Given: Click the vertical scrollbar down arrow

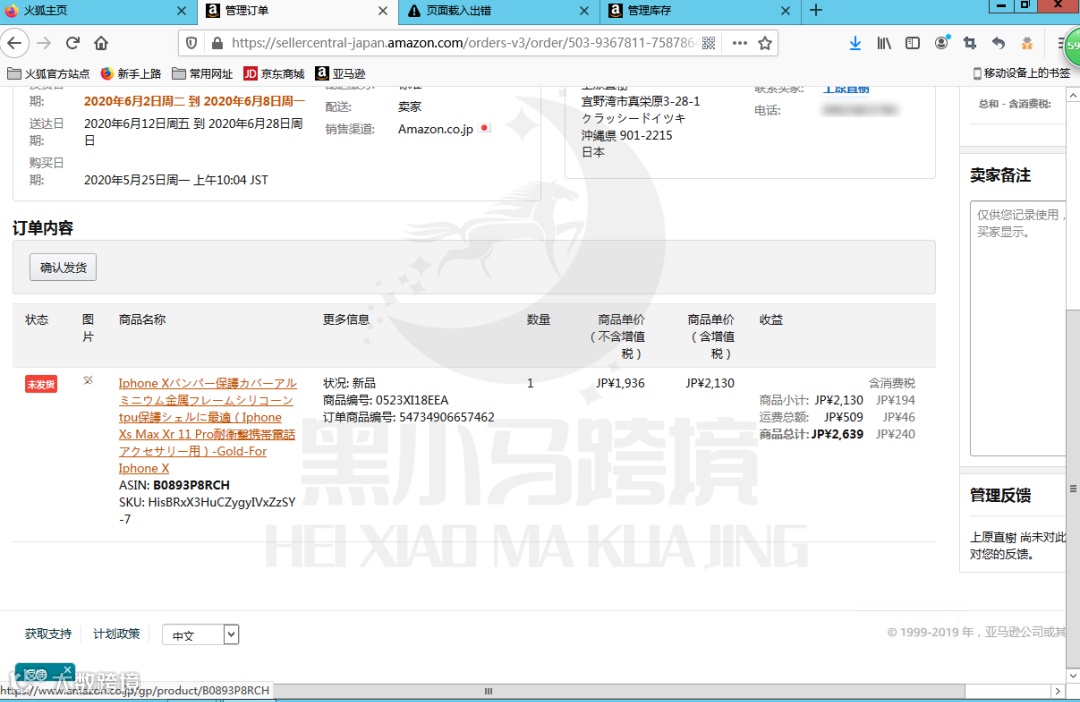Looking at the screenshot, I should 1073,676.
